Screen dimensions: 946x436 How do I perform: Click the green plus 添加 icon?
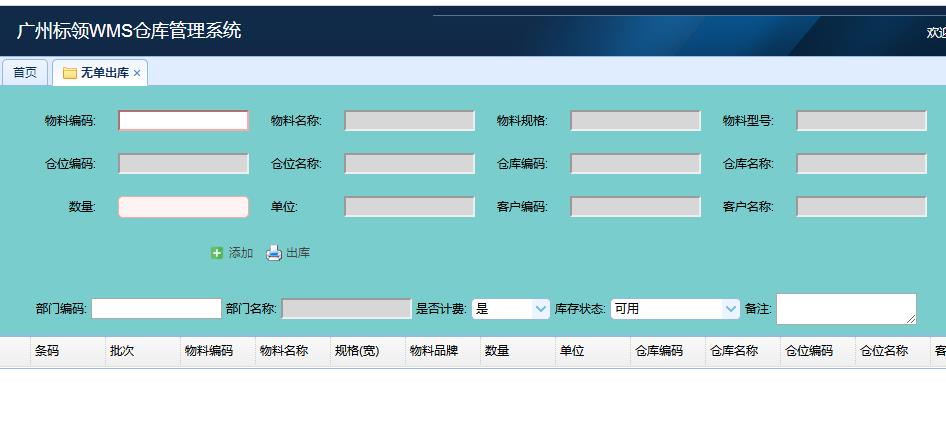(217, 253)
